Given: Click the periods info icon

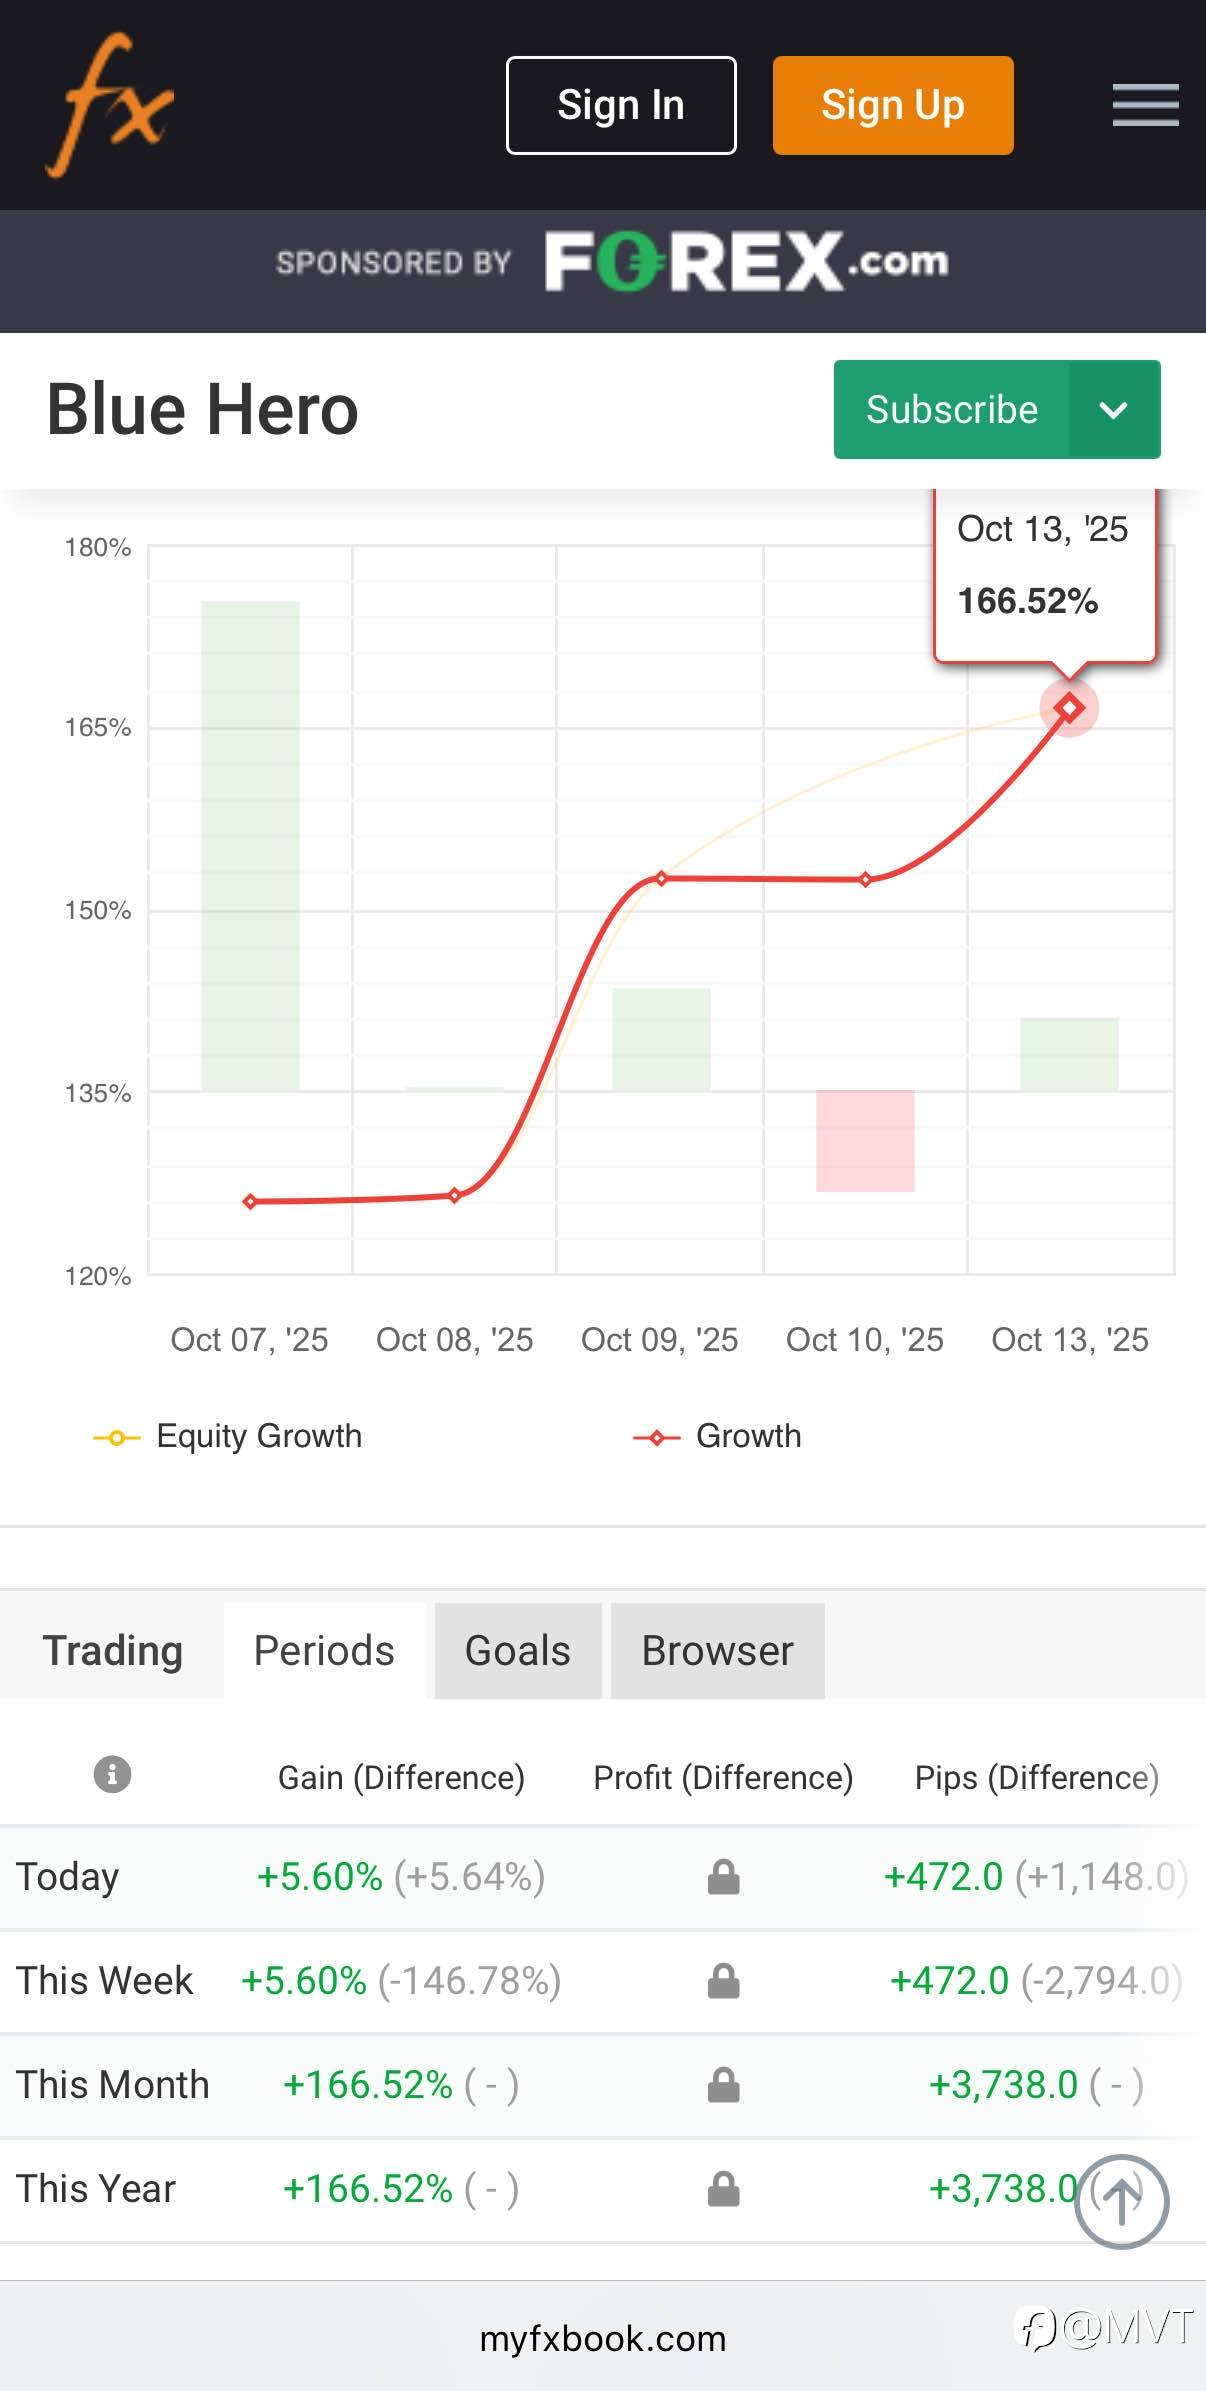Looking at the screenshot, I should click(x=112, y=1775).
